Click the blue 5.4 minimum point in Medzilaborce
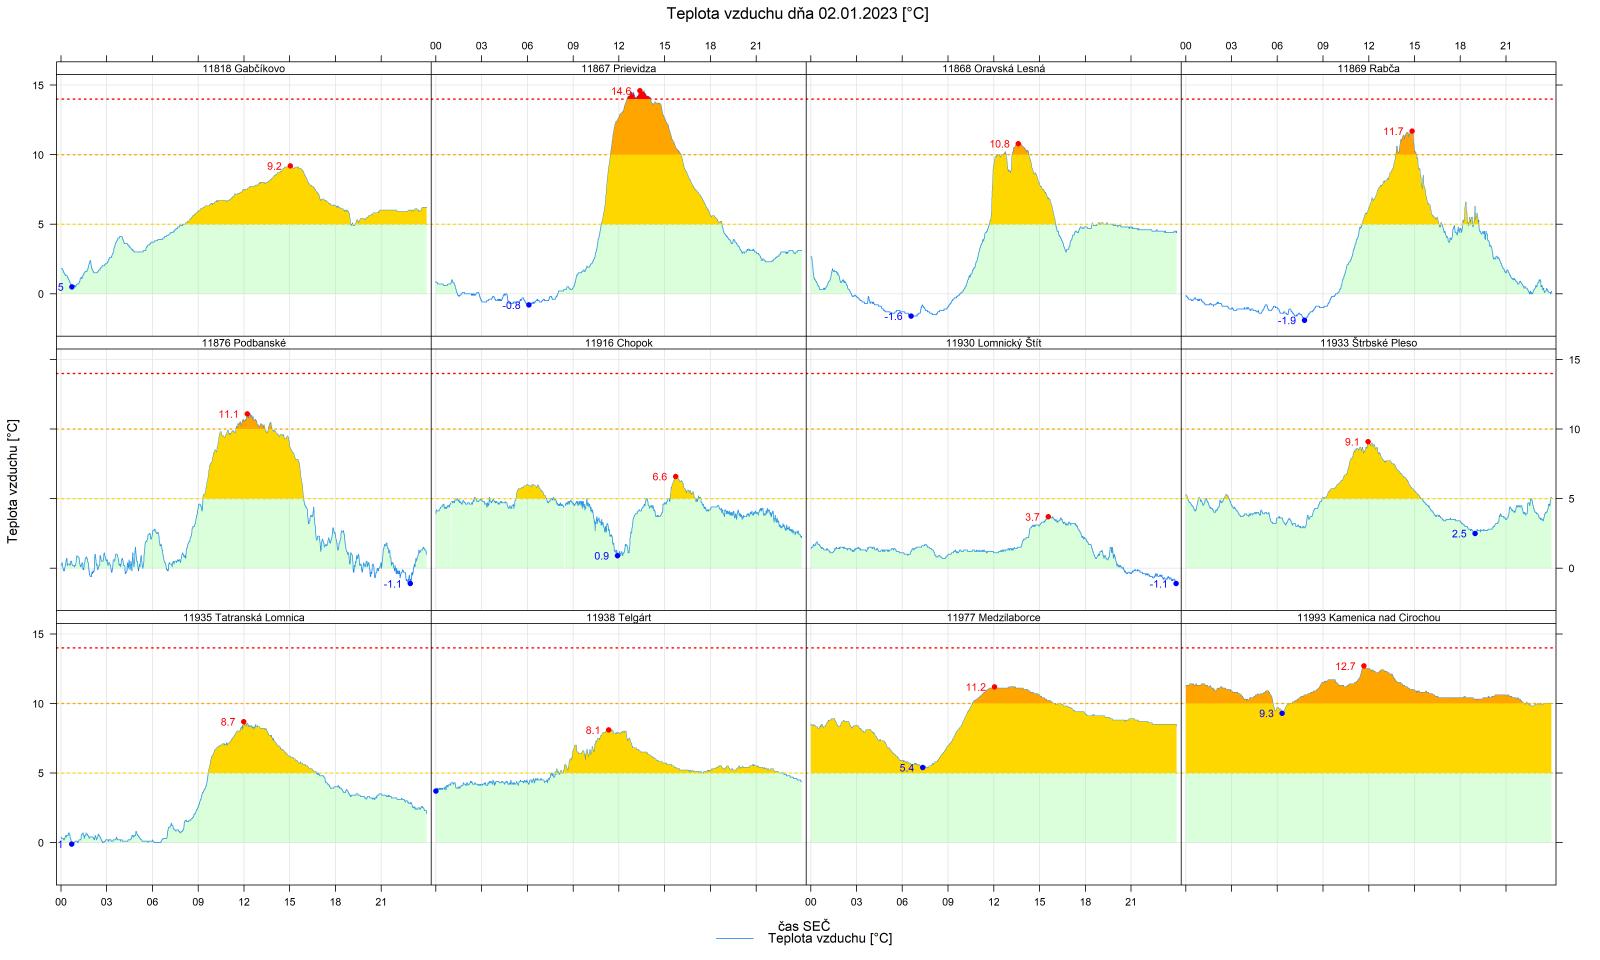Viewport: 1600px width, 960px height. point(922,768)
